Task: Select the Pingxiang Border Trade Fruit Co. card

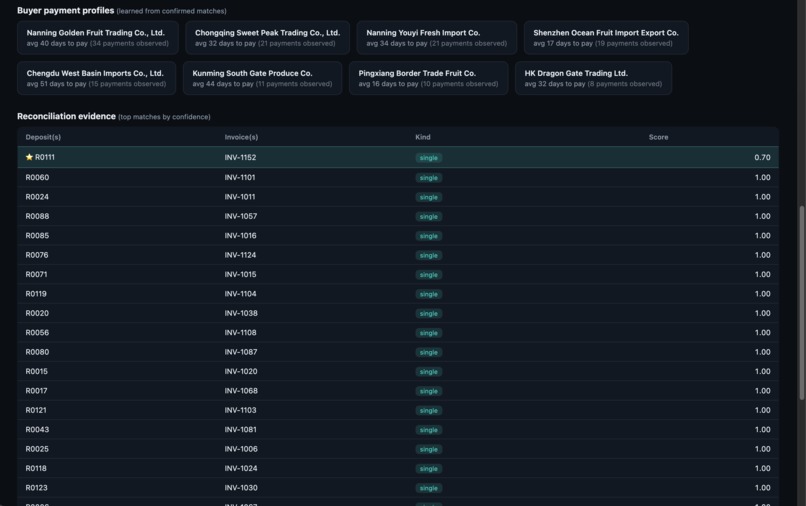Action: (428, 78)
